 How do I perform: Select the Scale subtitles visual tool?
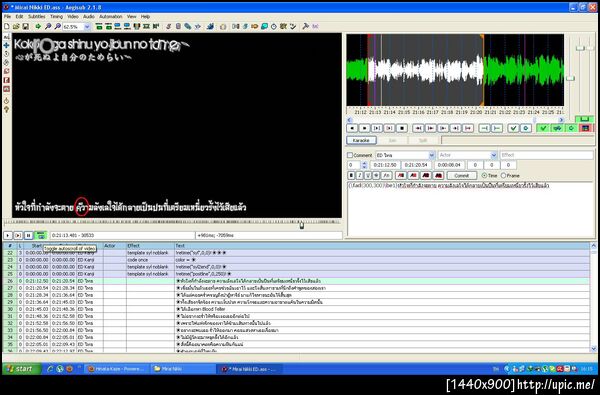click(x=7, y=71)
